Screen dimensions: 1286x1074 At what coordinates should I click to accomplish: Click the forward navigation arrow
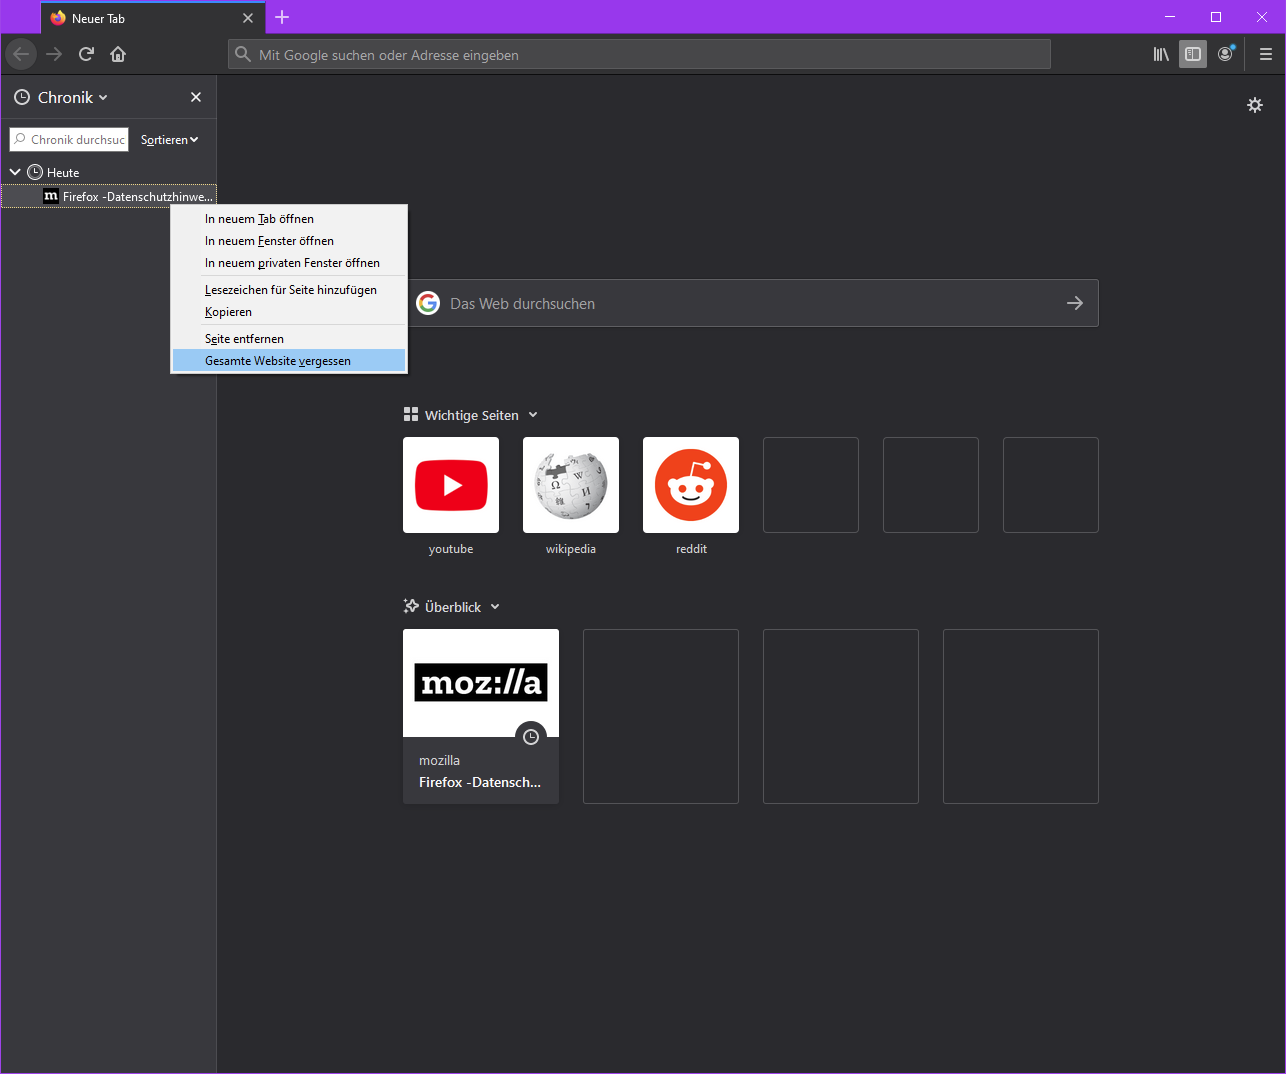pyautogui.click(x=54, y=54)
